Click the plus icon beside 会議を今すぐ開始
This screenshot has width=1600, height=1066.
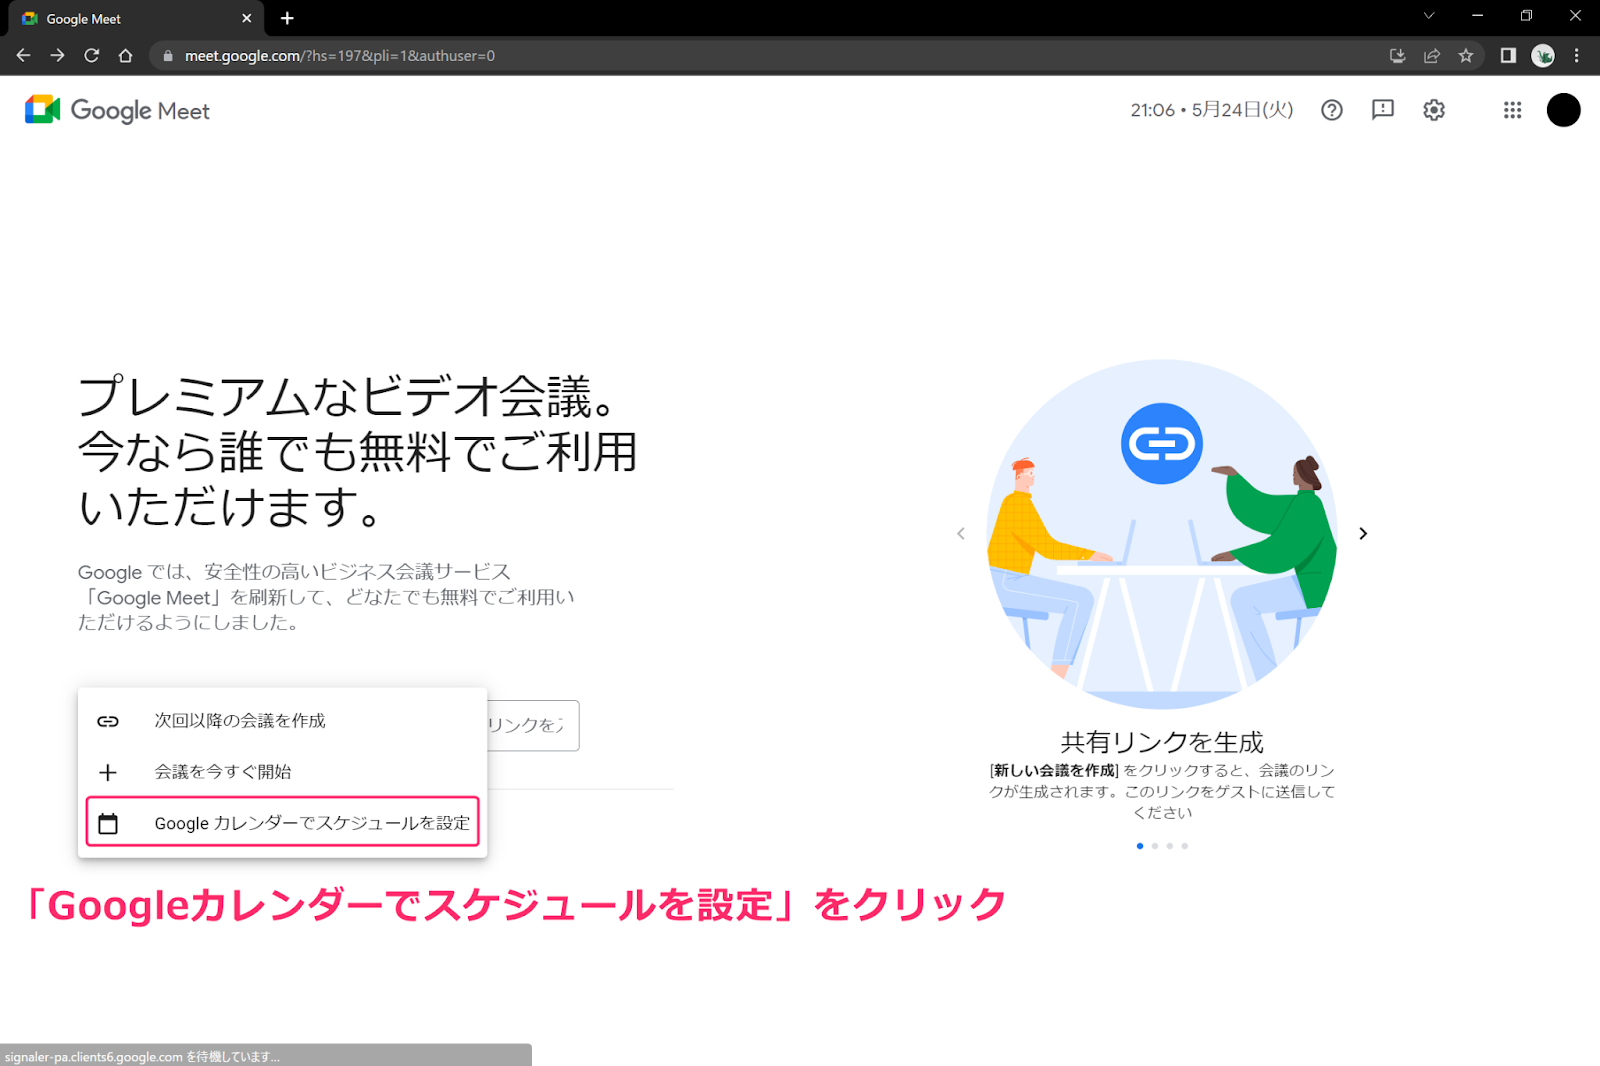108,772
